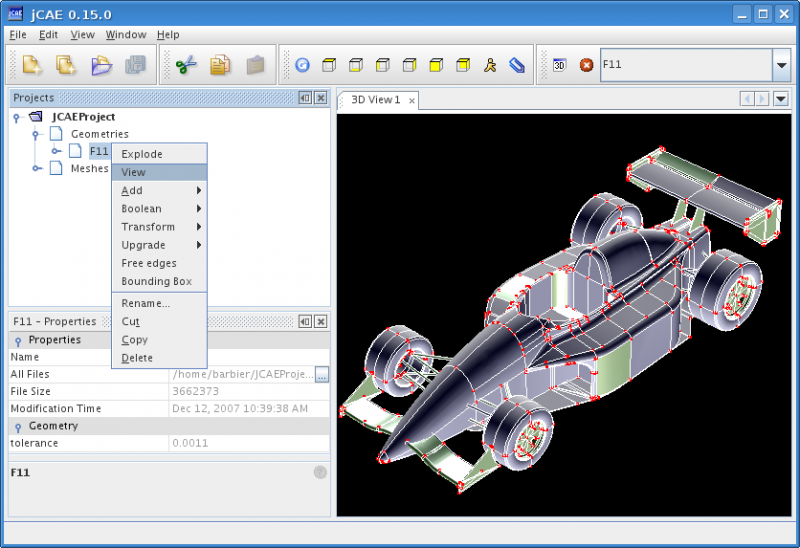This screenshot has width=800, height=548.
Task: Open the Window menu in menu bar
Action: 126,34
